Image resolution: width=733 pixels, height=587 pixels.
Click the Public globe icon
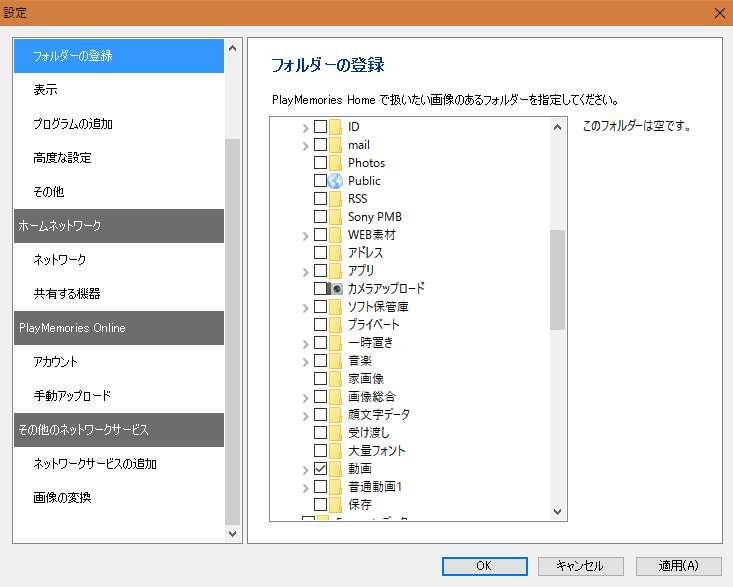[x=335, y=181]
